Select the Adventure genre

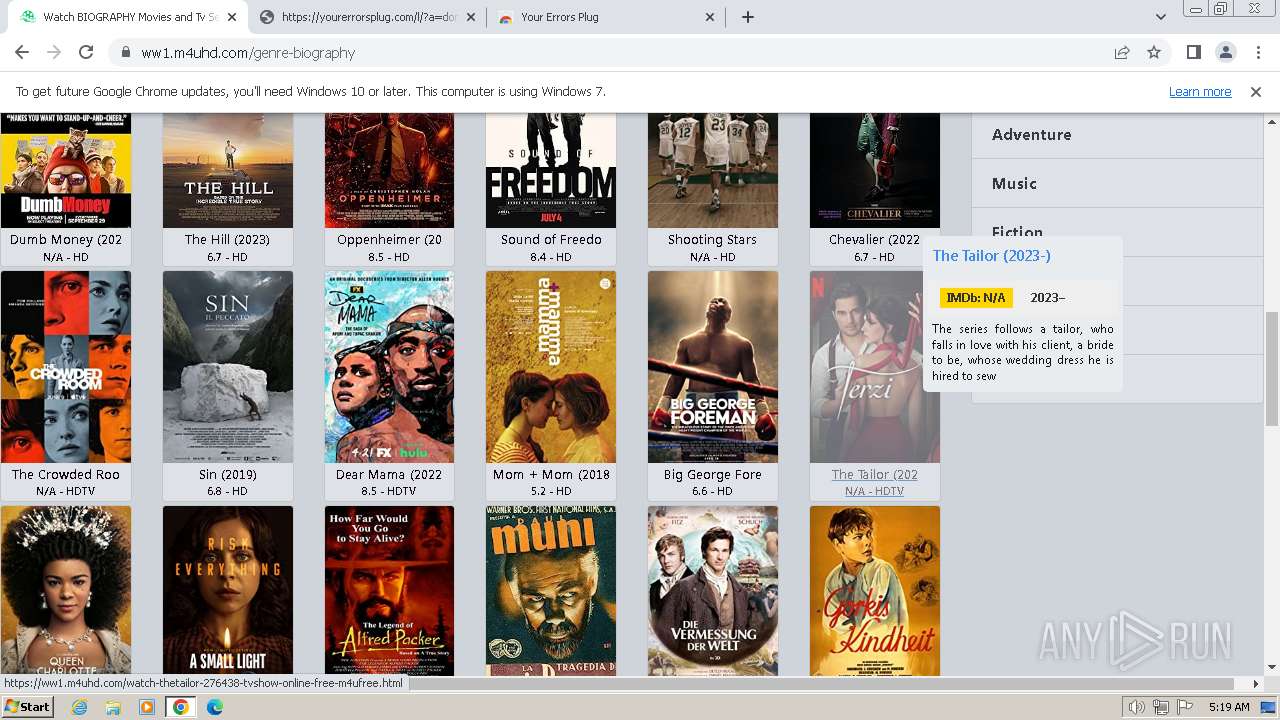click(x=1031, y=134)
